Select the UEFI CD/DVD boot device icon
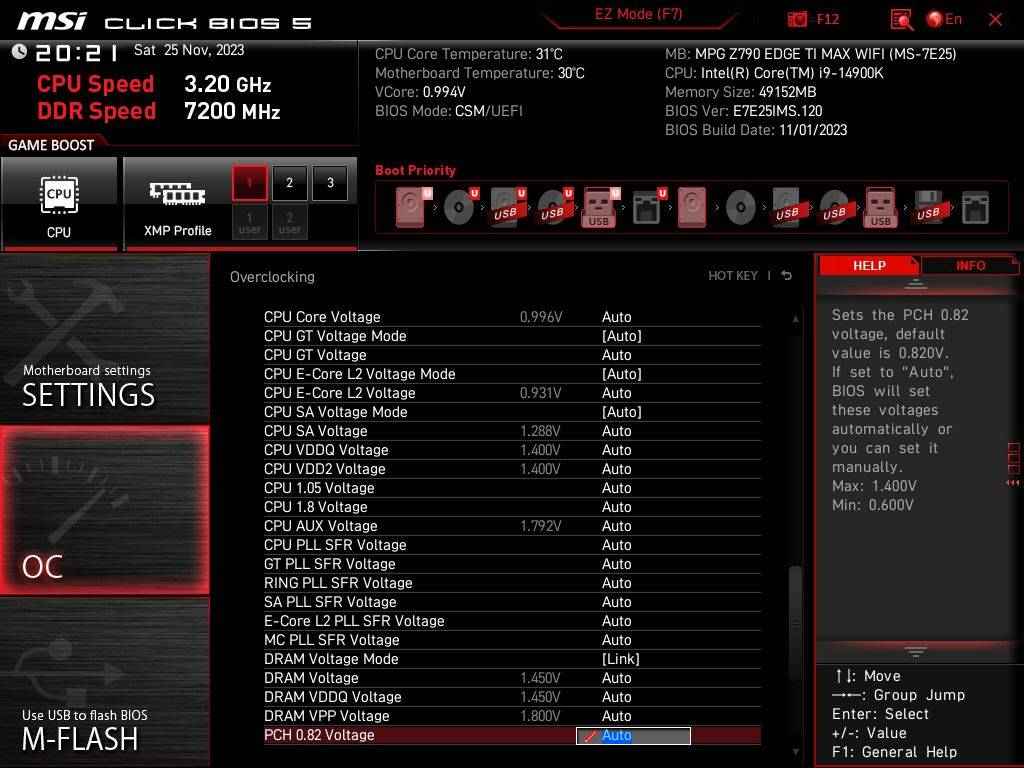1024x768 pixels. pyautogui.click(x=460, y=207)
